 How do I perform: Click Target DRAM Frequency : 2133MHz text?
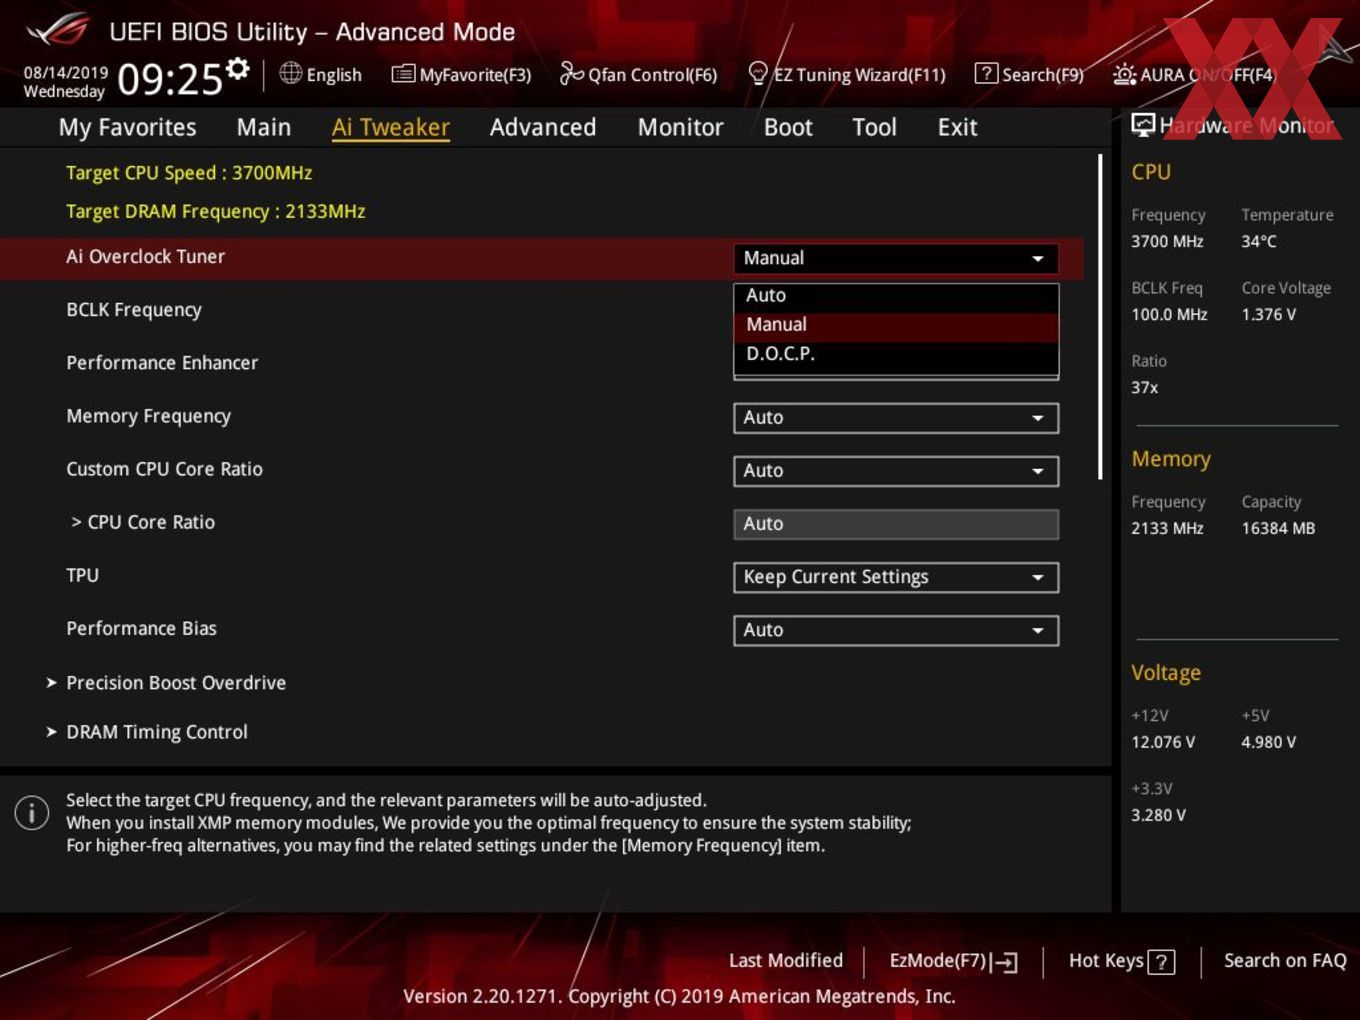pos(215,212)
